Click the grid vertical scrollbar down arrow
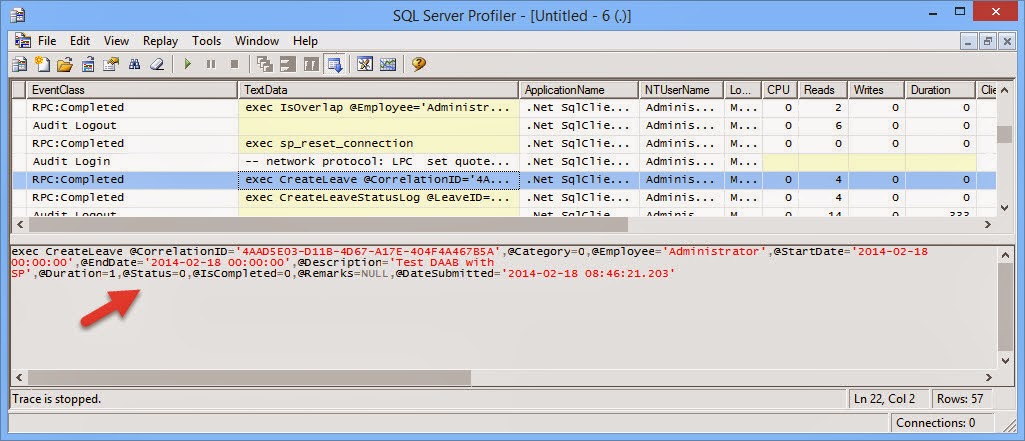 [x=1005, y=208]
